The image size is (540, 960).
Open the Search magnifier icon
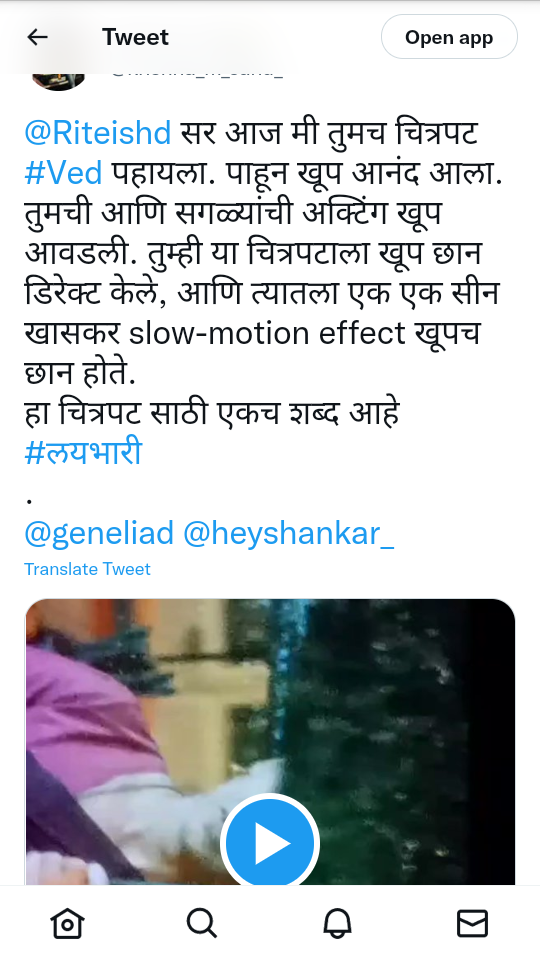[201, 923]
